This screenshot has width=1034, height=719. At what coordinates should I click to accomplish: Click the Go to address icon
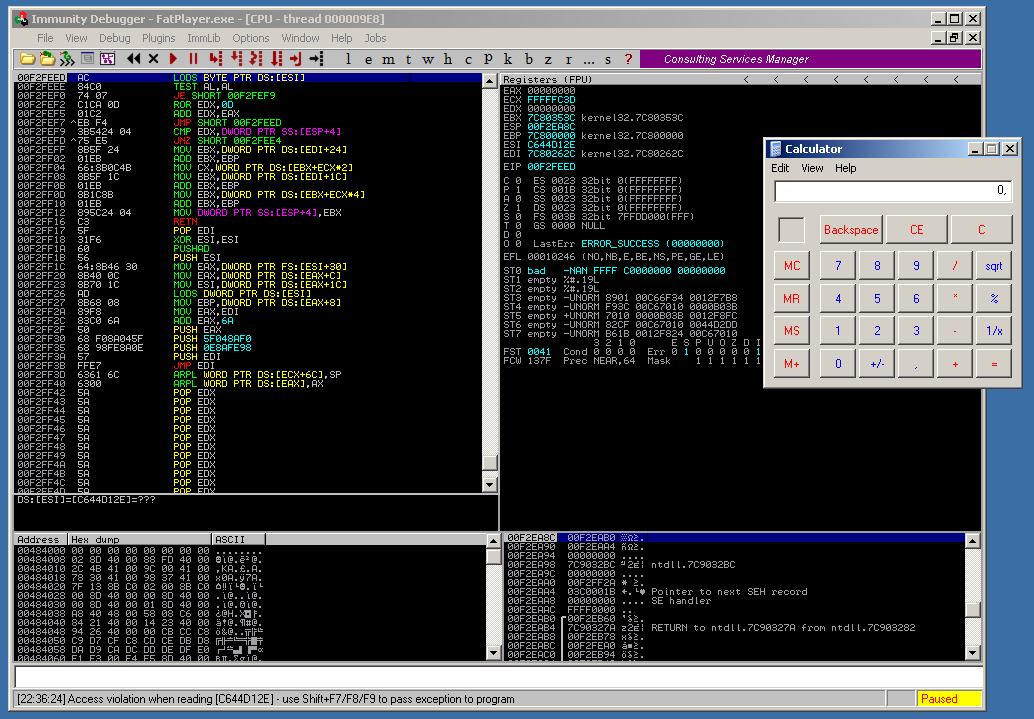click(317, 59)
